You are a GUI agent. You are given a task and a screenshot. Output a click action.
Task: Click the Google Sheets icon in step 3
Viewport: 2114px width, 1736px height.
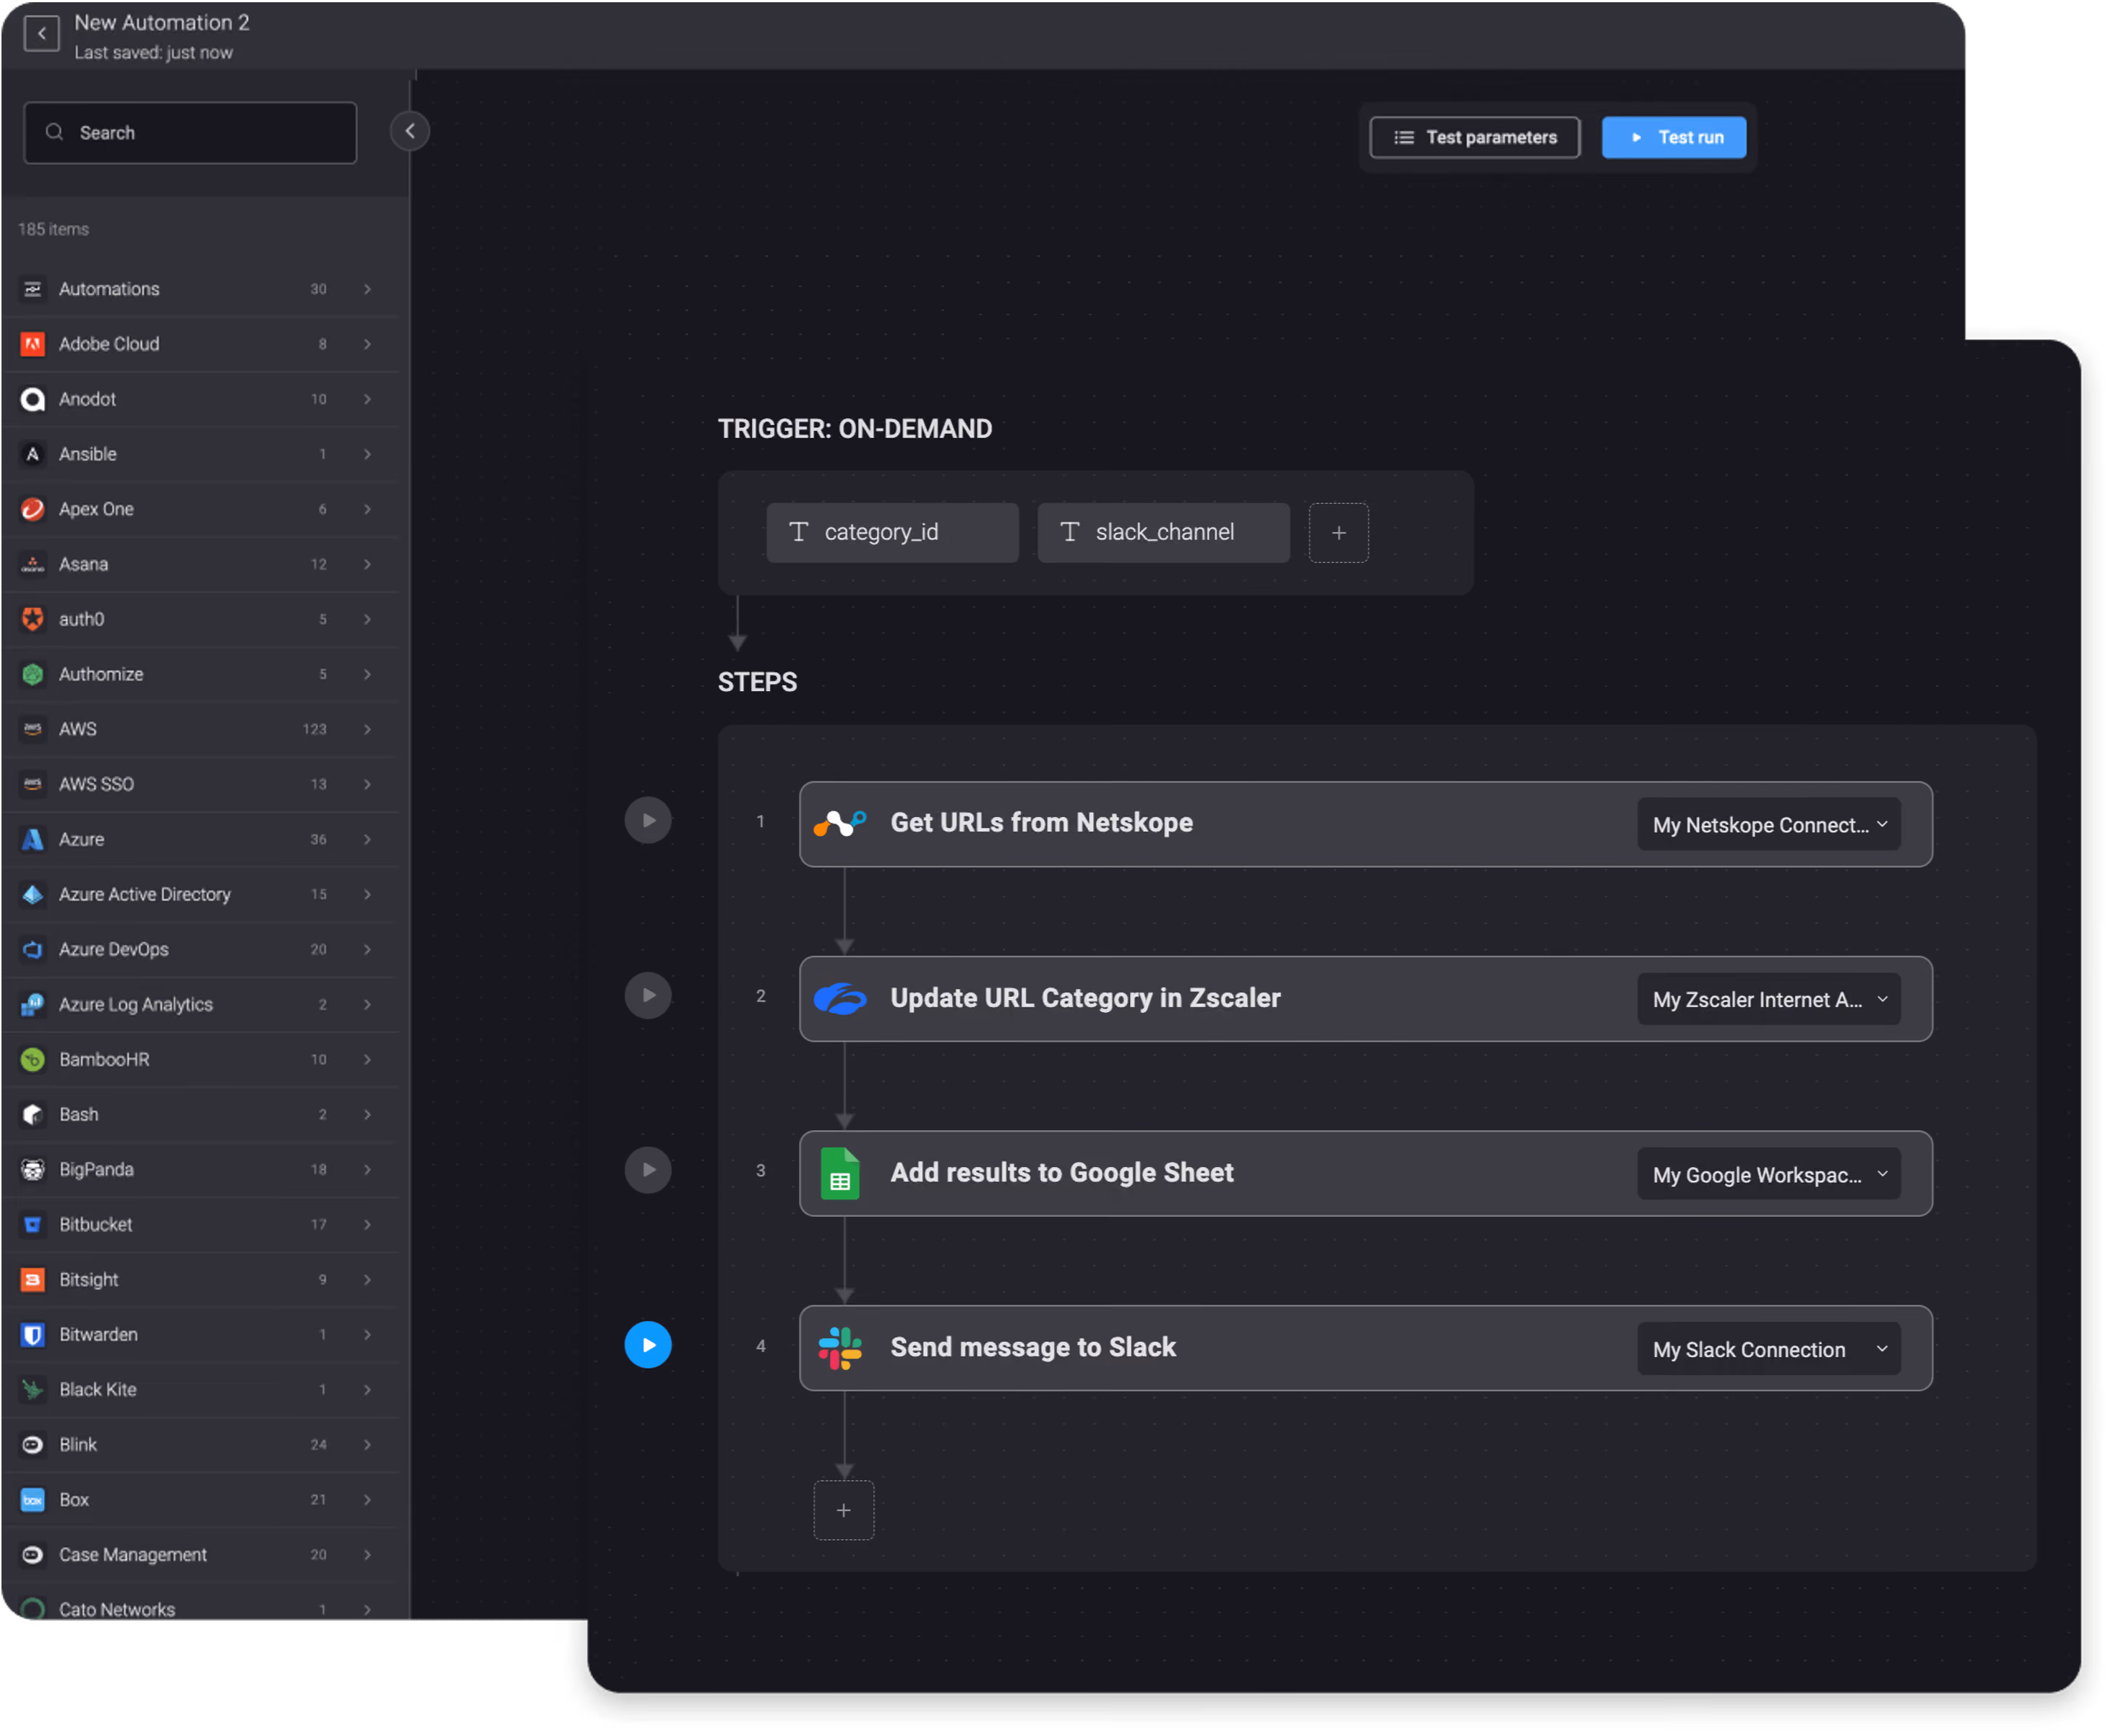(840, 1173)
